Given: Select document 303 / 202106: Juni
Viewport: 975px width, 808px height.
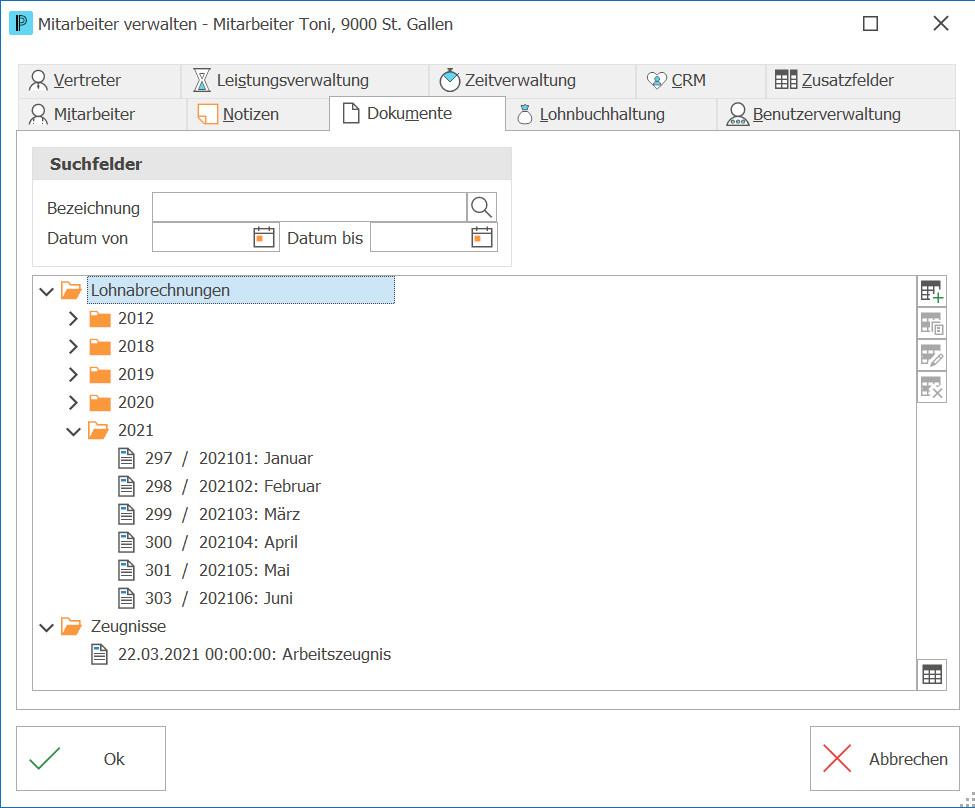Looking at the screenshot, I should (x=219, y=598).
